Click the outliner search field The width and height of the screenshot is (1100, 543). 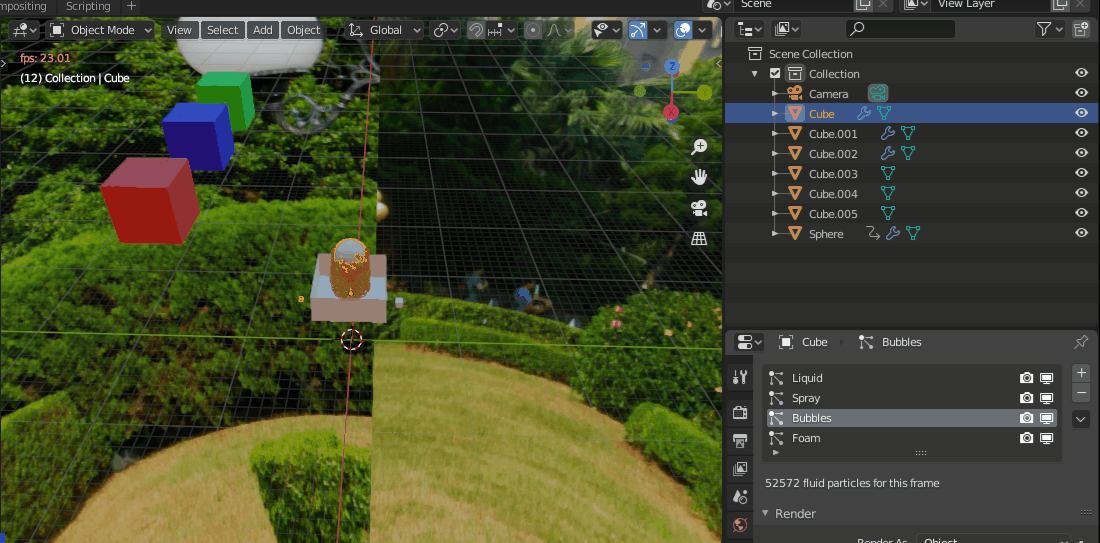[x=901, y=29]
